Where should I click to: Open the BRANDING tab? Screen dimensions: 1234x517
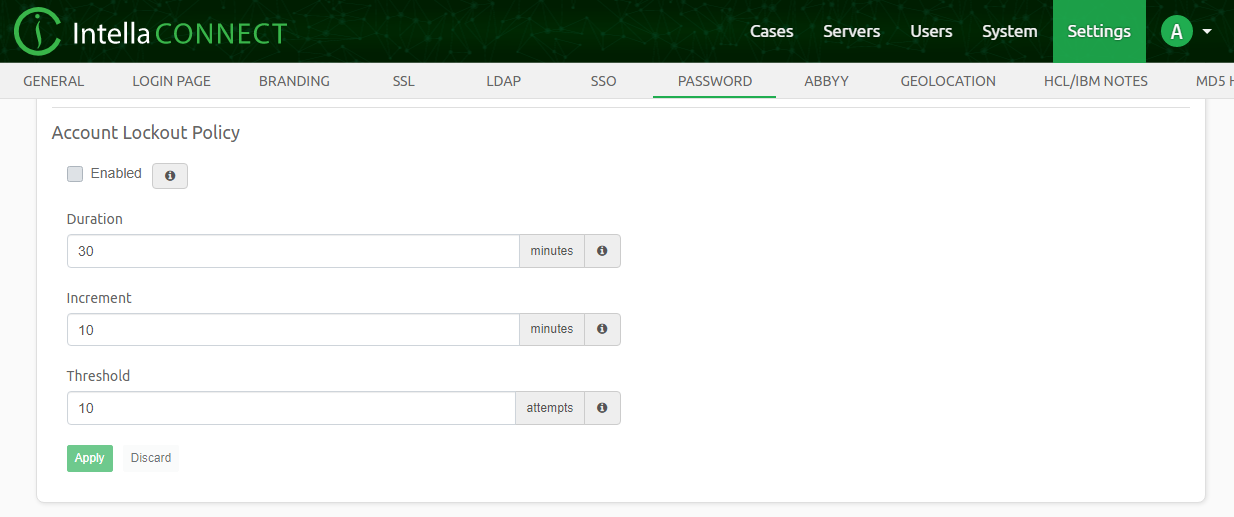294,81
